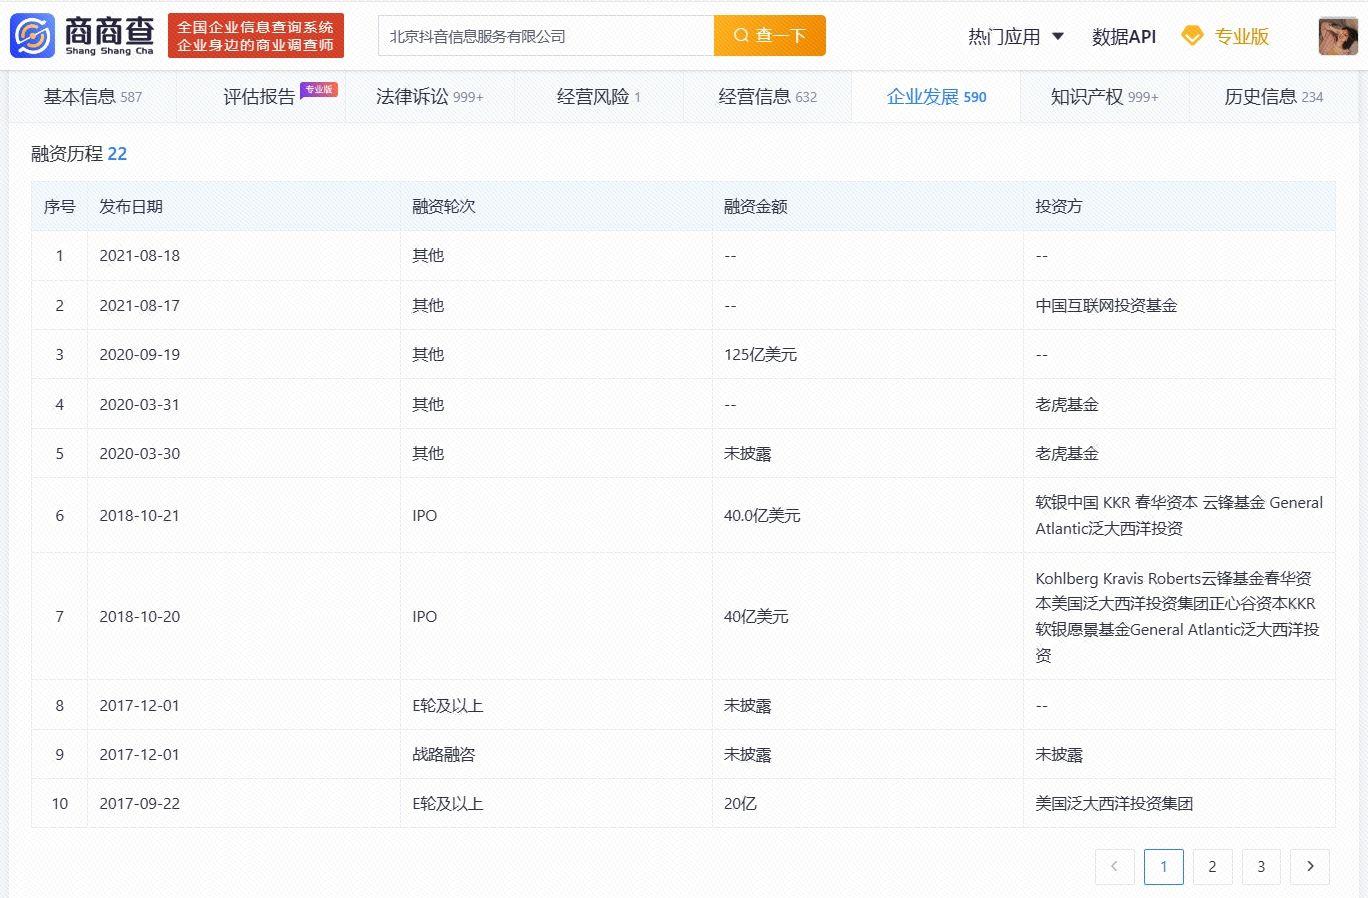This screenshot has width=1368, height=898.
Task: Select the 企业发展 tab
Action: [924, 97]
